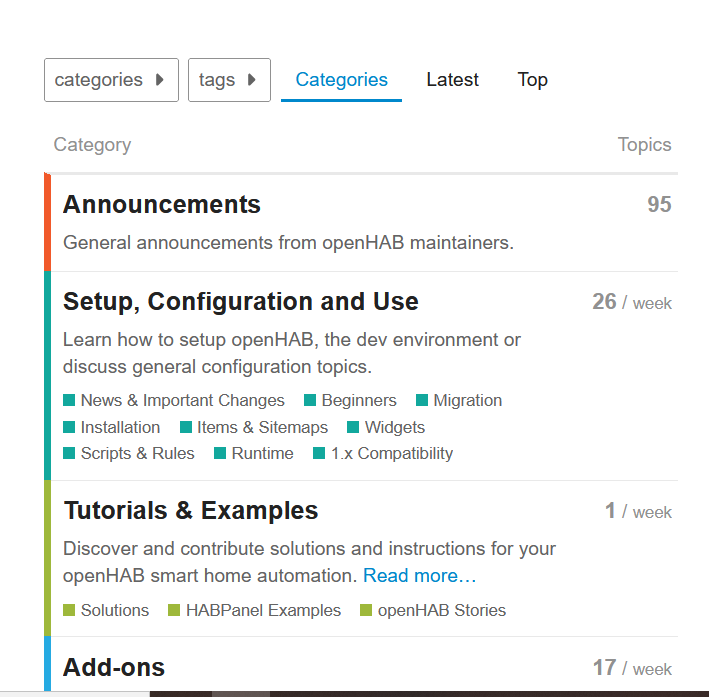Viewport: 709px width, 697px height.
Task: Open the Runtime subcategory
Action: (262, 453)
